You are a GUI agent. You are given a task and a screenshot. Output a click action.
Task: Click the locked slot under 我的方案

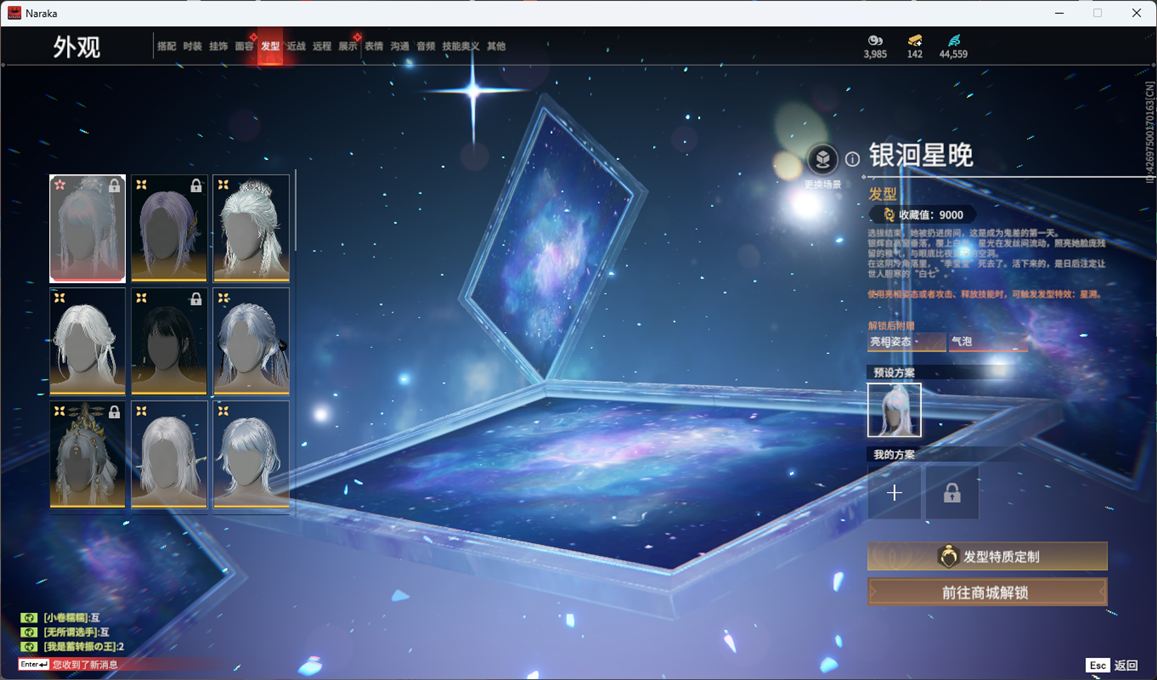point(952,493)
